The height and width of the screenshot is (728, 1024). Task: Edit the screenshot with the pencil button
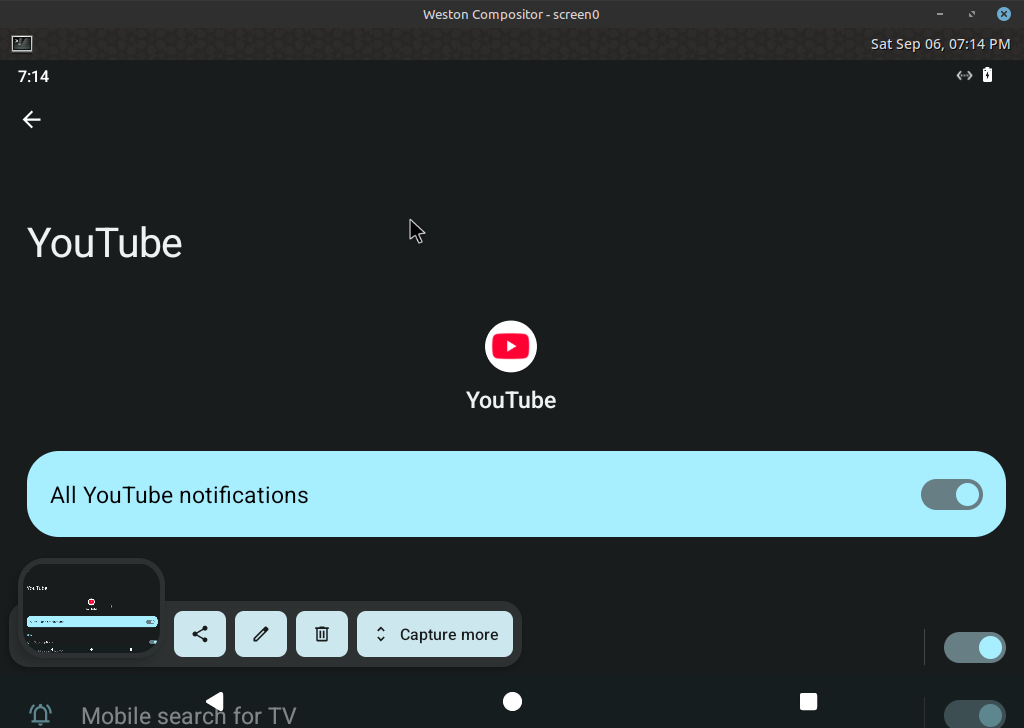coord(261,634)
